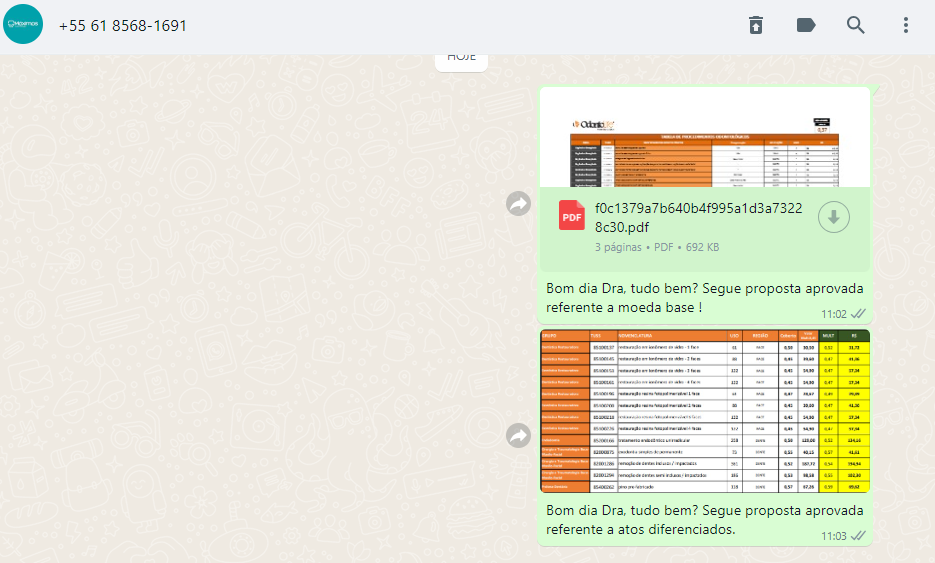935x563 pixels.
Task: Click the read checkmarks beside 11:02
Action: pos(857,314)
